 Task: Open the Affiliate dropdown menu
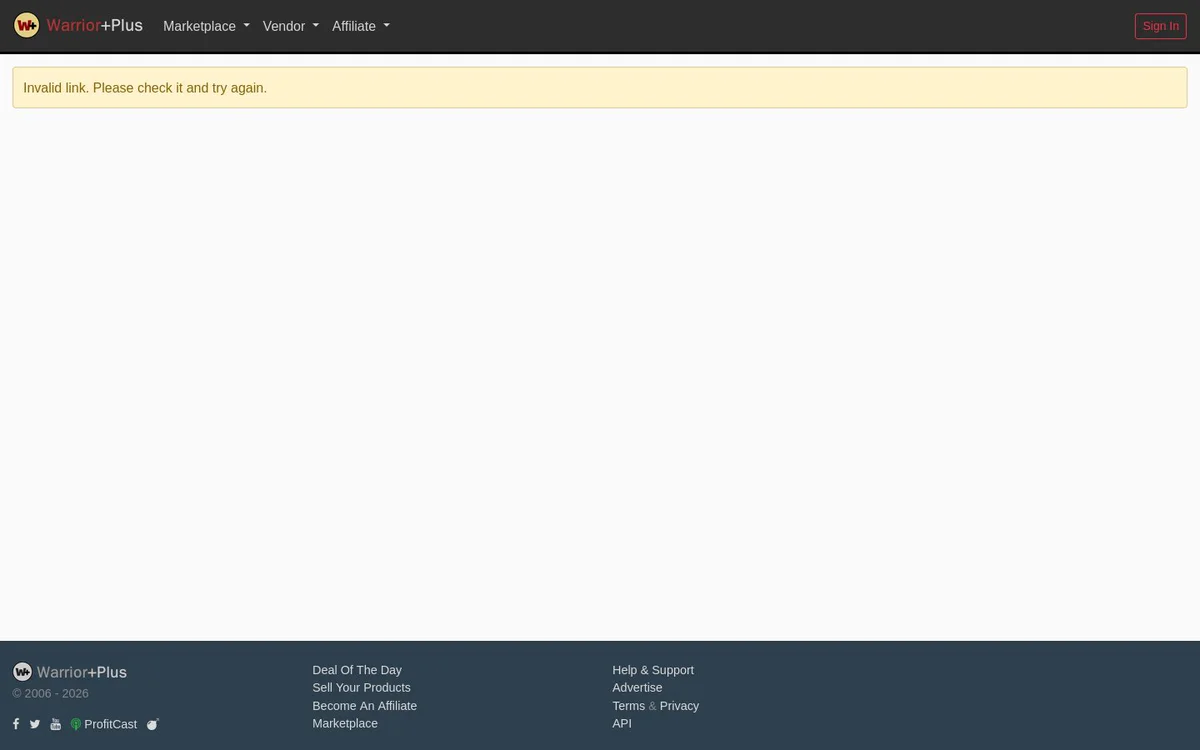[x=361, y=26]
